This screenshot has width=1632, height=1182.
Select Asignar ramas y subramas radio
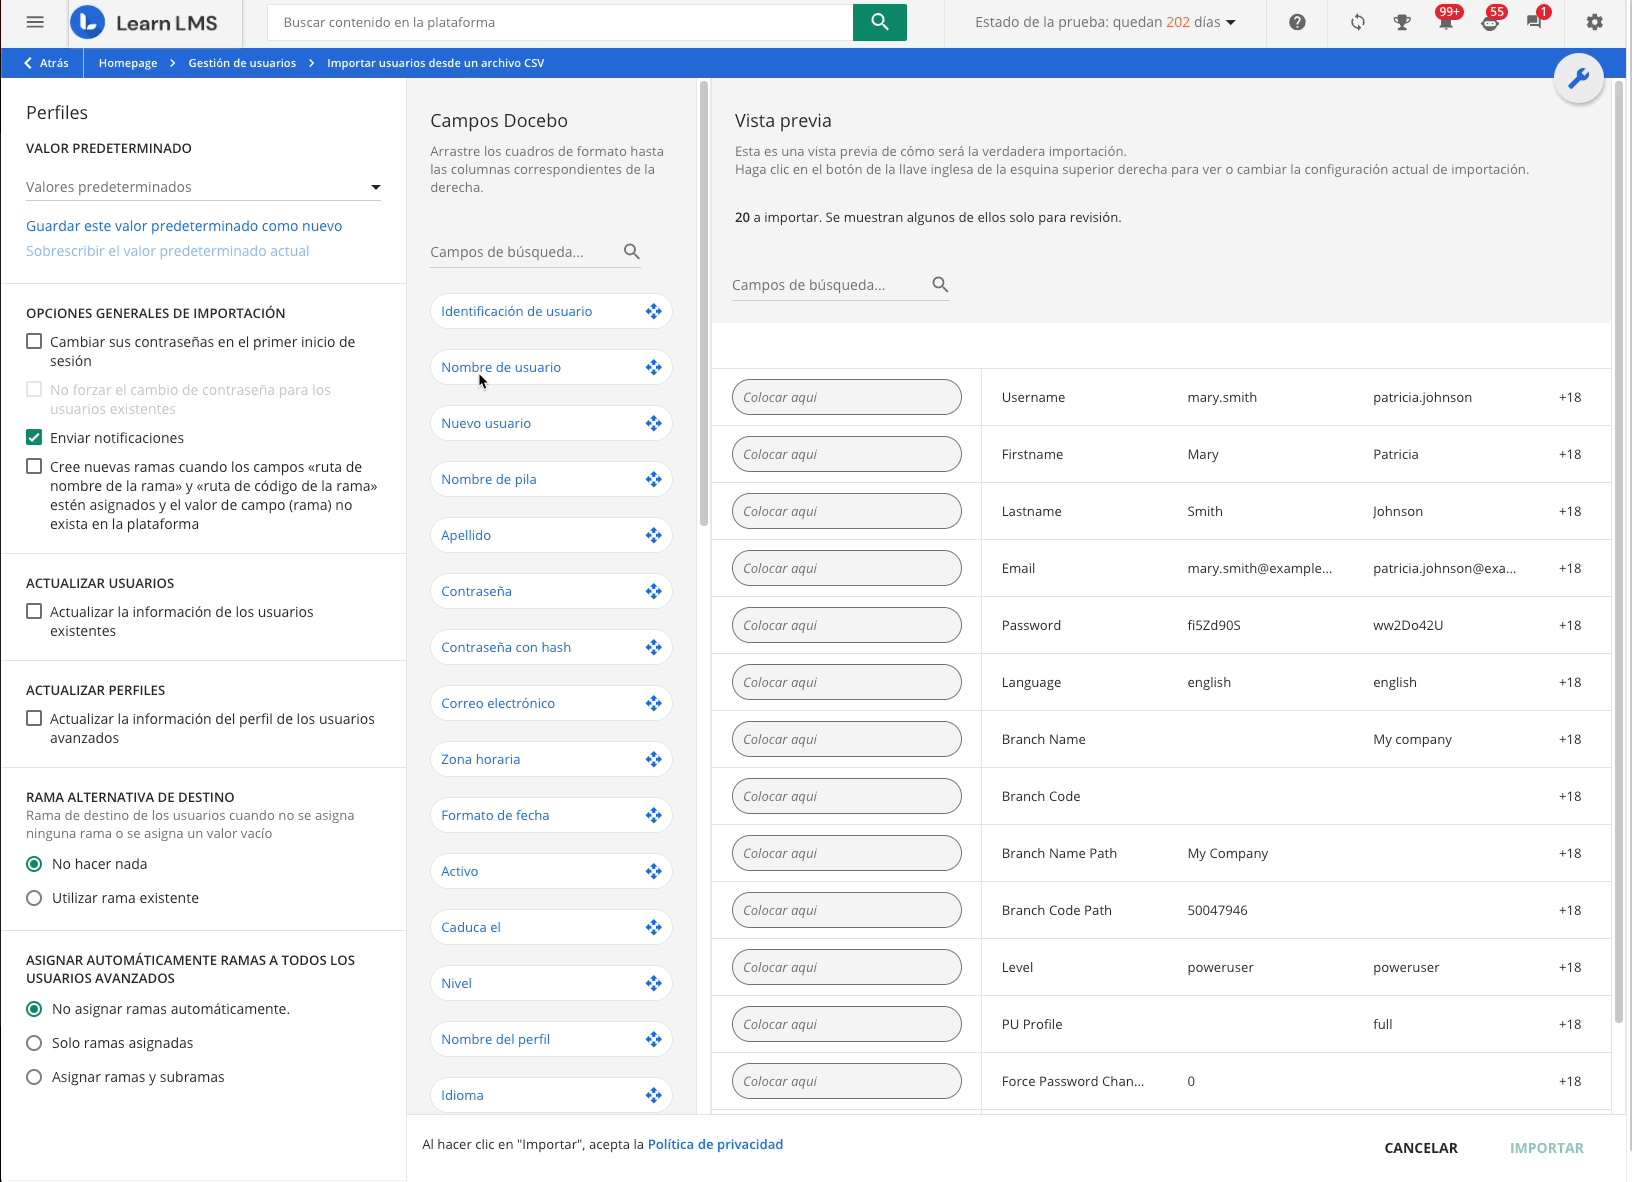pyautogui.click(x=34, y=1077)
